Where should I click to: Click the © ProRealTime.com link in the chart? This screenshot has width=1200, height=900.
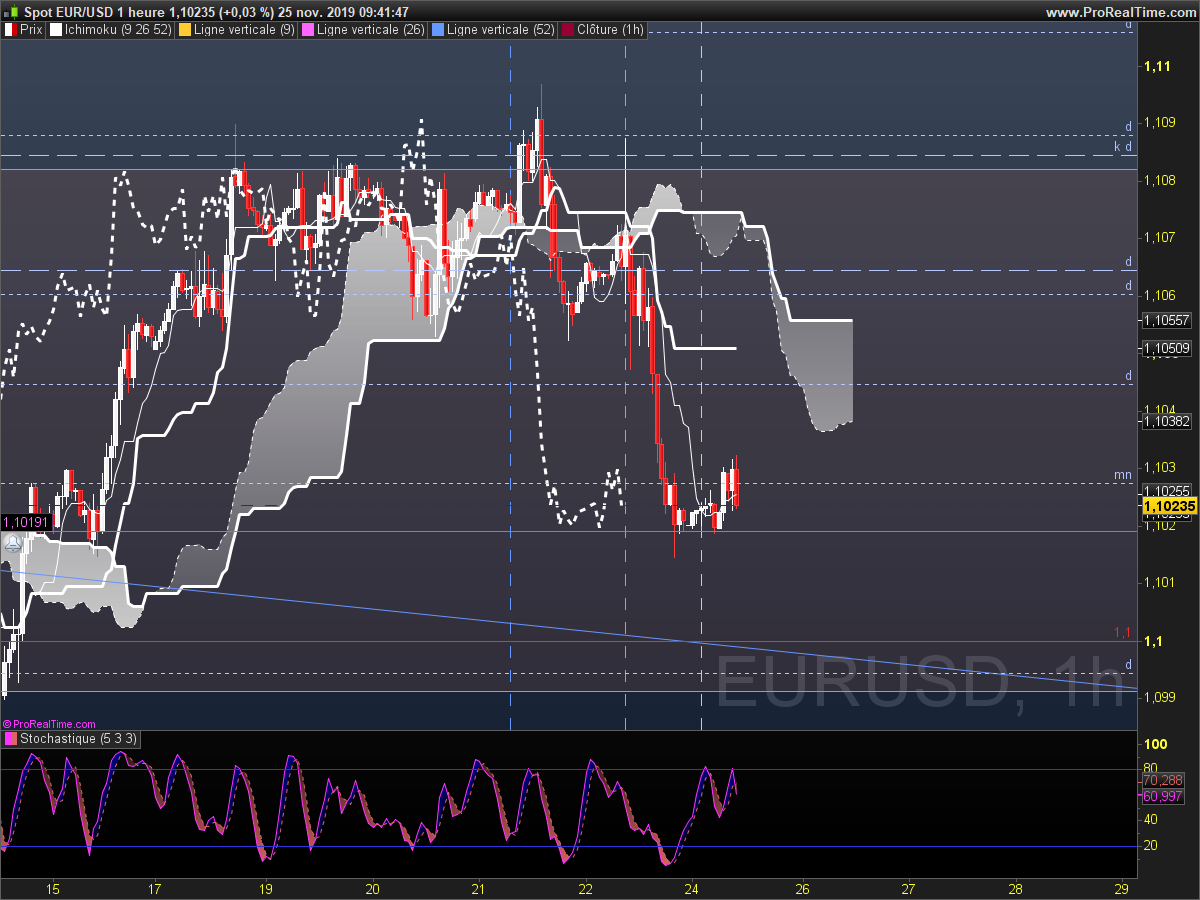49,723
